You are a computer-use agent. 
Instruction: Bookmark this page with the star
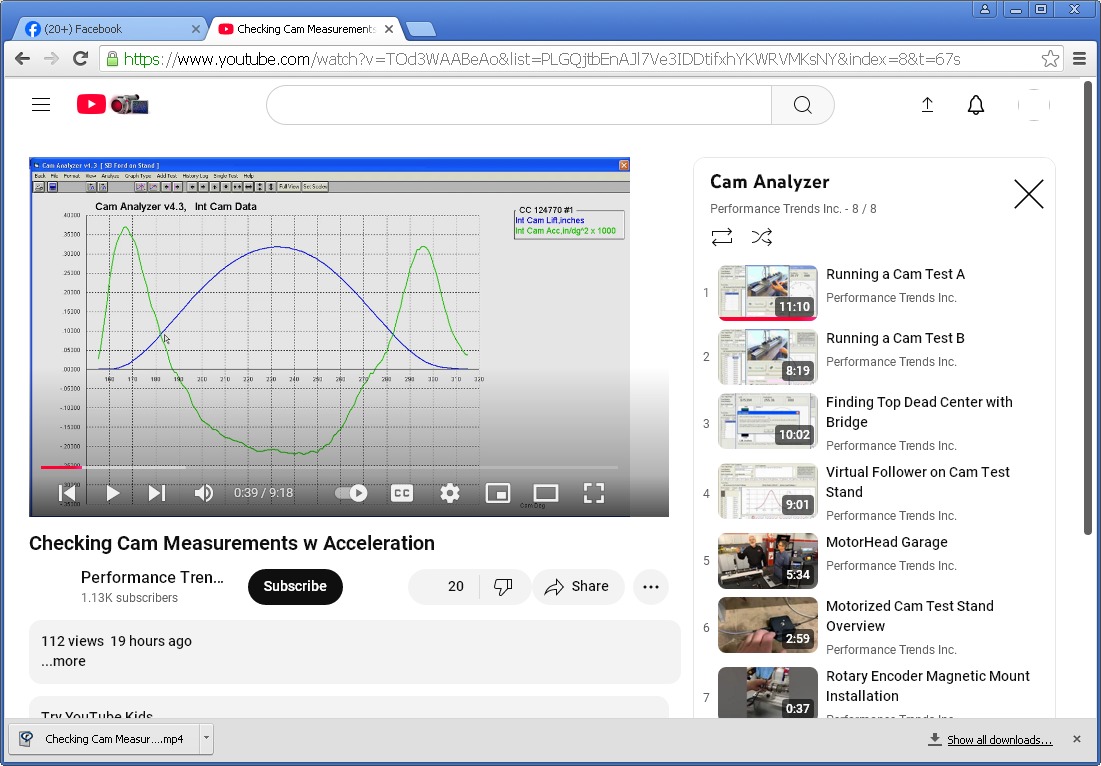point(1050,59)
